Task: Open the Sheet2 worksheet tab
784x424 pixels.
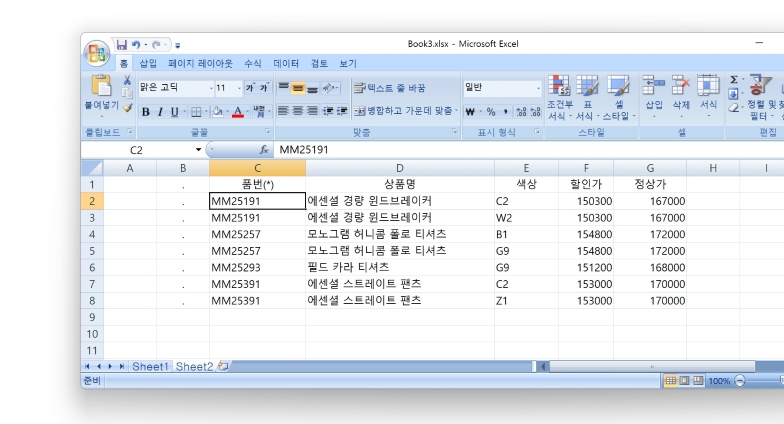Action: [194, 367]
